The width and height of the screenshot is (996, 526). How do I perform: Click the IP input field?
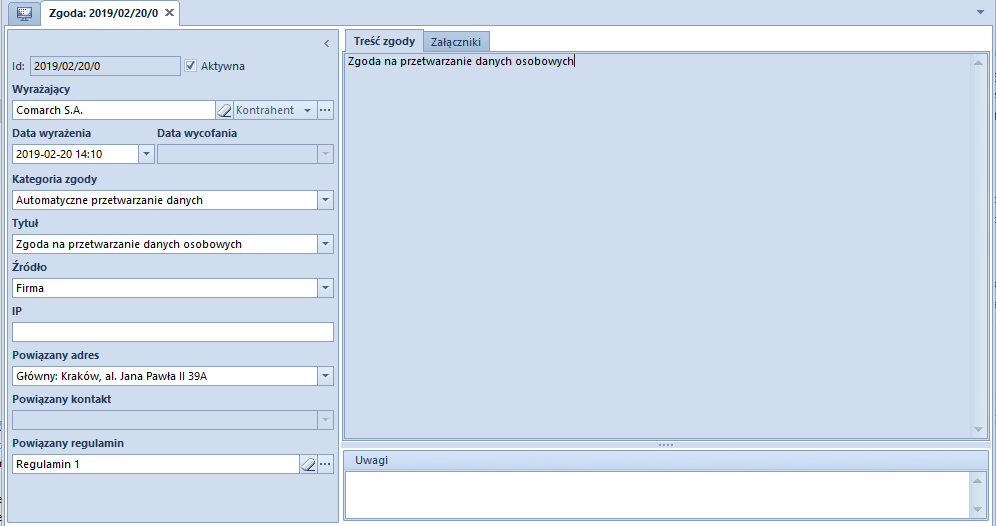click(x=173, y=332)
